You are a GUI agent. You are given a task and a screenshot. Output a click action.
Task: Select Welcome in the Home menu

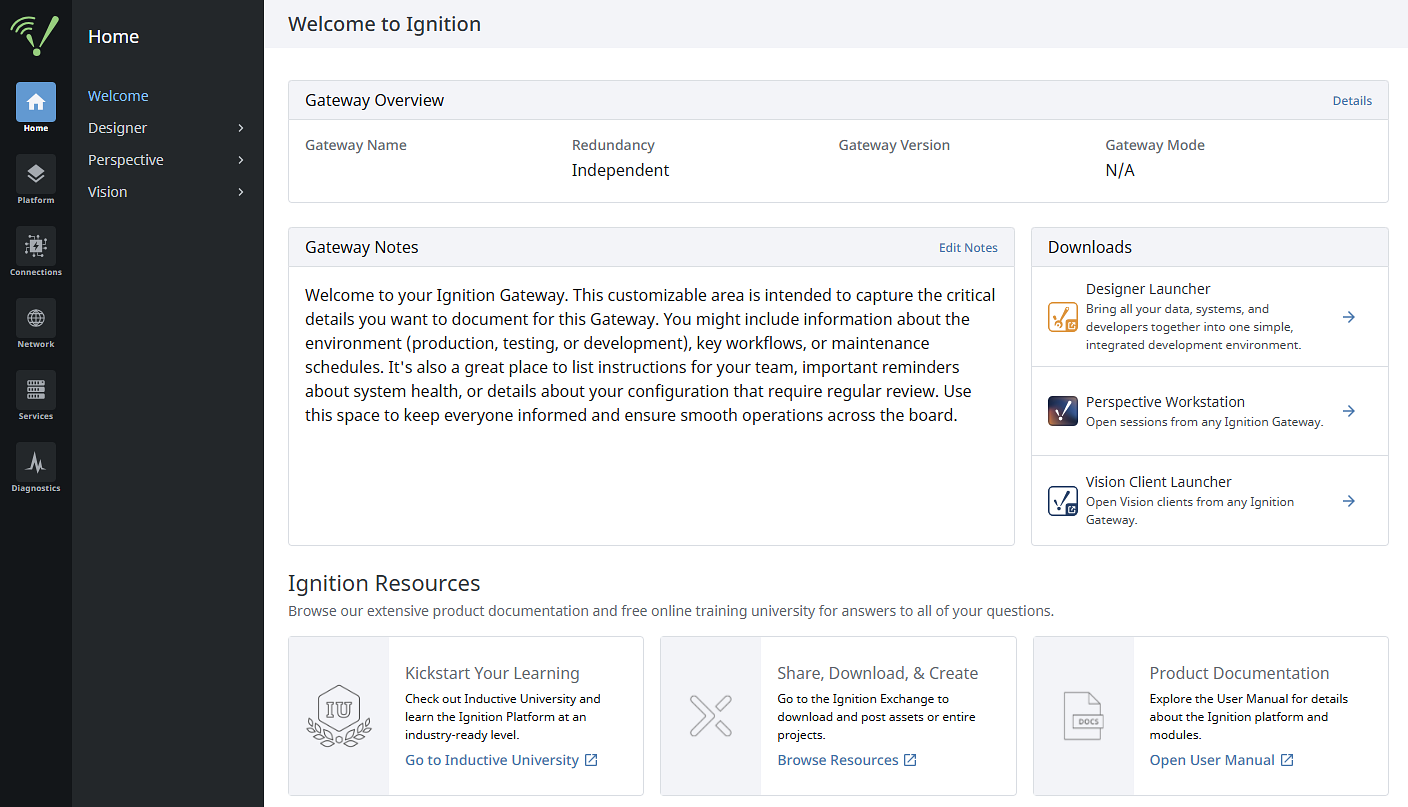click(118, 96)
